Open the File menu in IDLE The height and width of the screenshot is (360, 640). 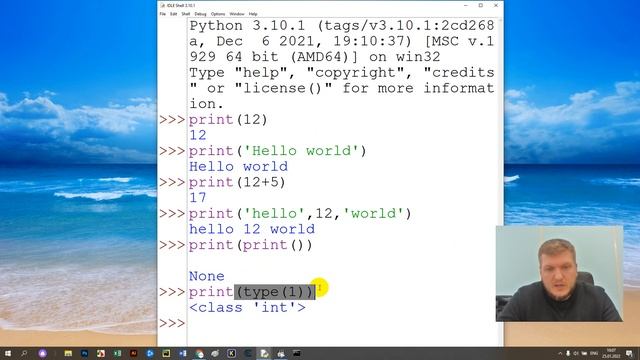click(162, 14)
